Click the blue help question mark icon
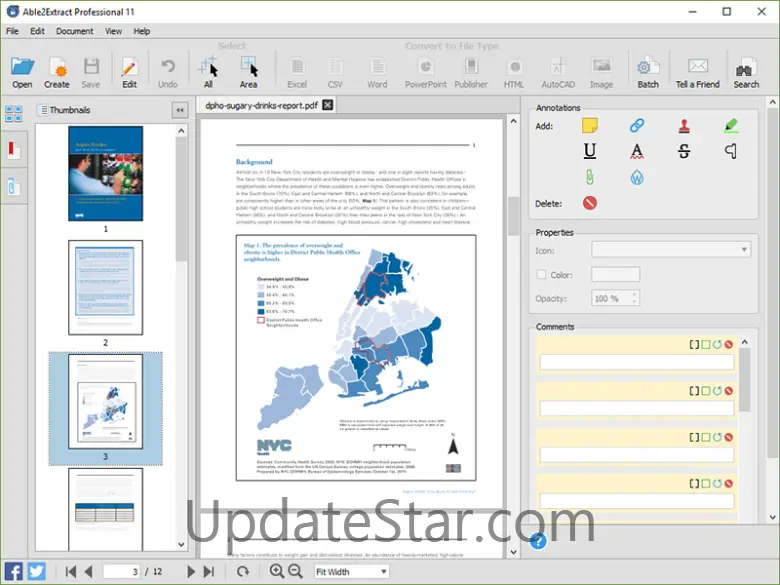This screenshot has width=780, height=585. point(538,541)
